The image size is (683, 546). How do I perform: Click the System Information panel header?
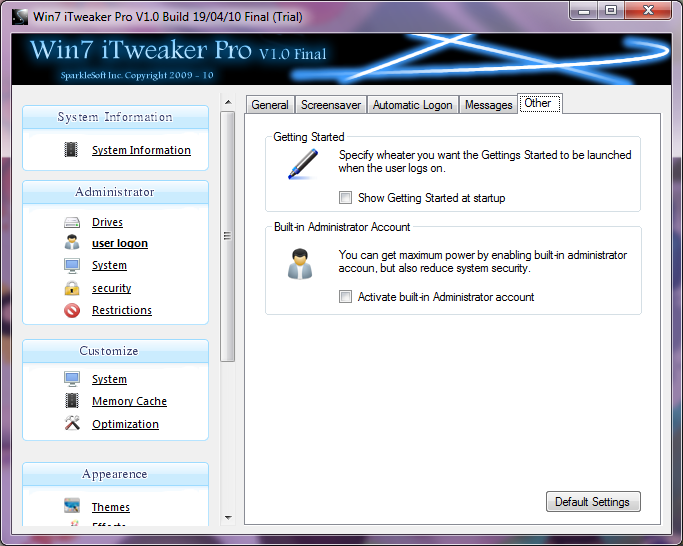[x=115, y=117]
